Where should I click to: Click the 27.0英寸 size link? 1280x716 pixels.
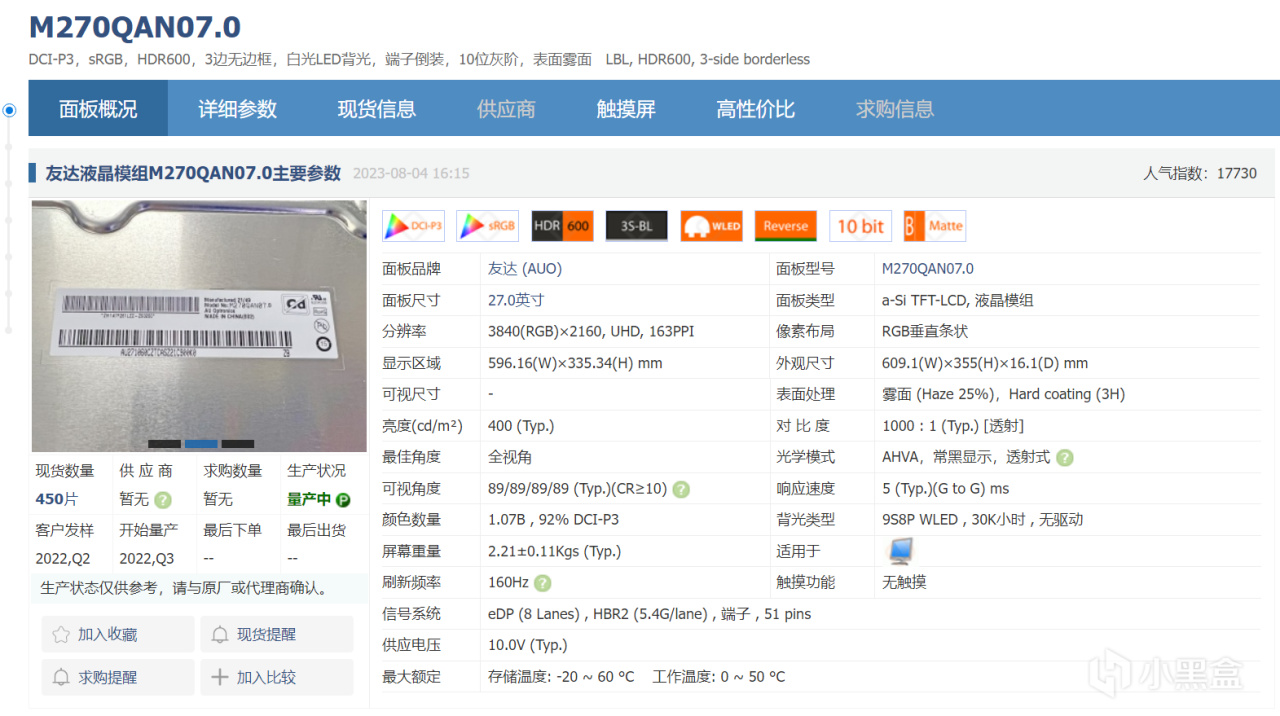(x=516, y=300)
